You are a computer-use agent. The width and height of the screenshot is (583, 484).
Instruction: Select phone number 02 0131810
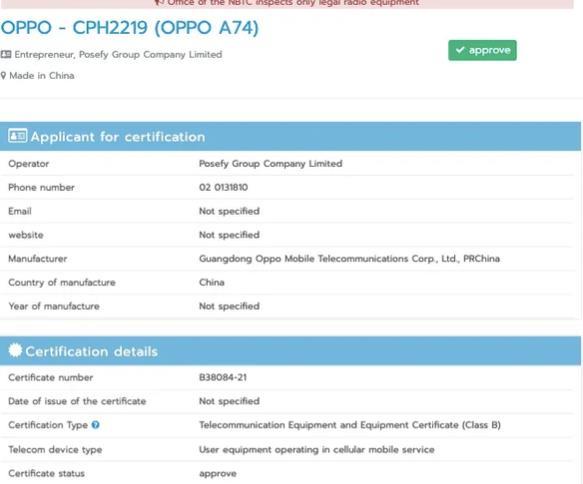(223, 187)
